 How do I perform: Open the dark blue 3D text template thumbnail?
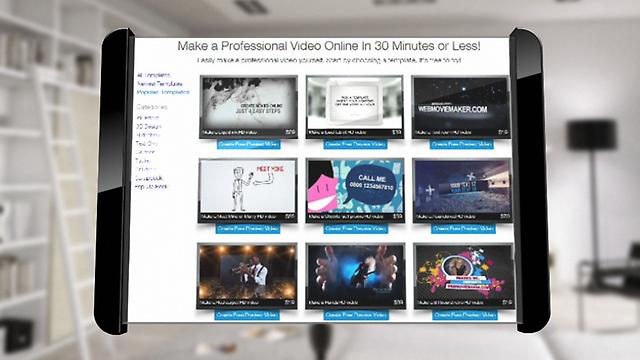pyautogui.click(x=462, y=191)
